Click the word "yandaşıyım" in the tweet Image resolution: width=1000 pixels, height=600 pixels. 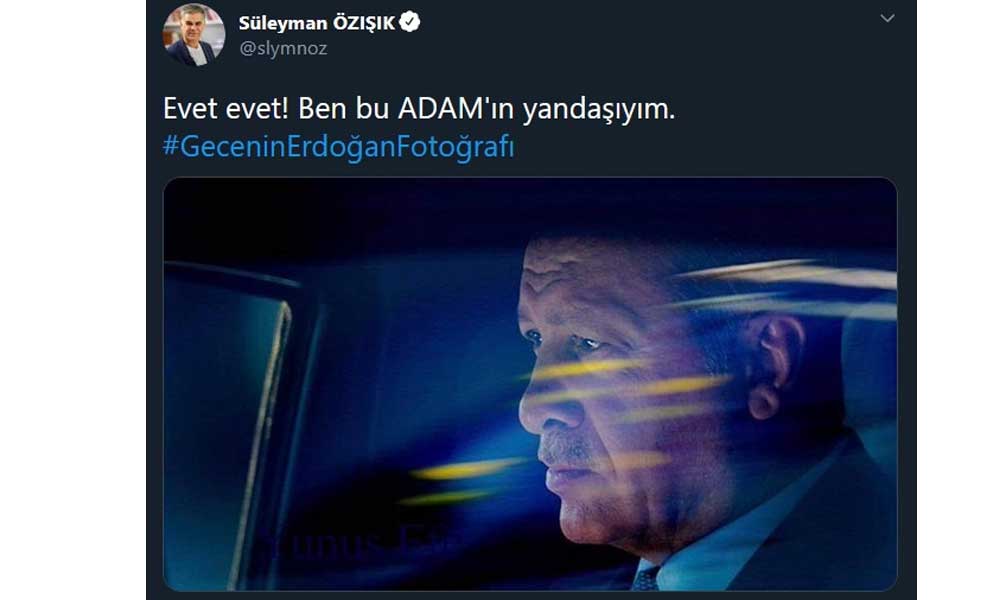point(596,110)
